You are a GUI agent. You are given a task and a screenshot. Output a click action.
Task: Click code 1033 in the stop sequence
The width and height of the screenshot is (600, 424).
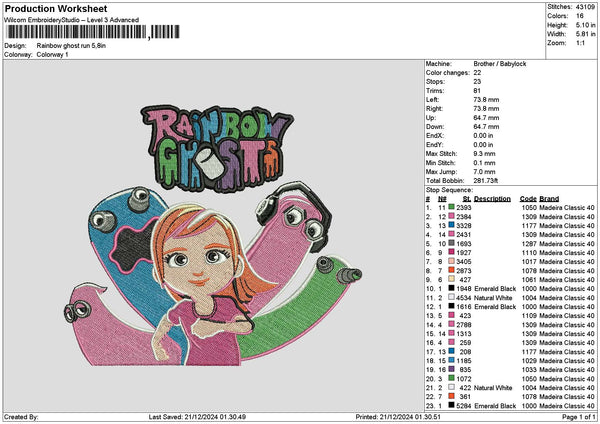[x=529, y=370]
